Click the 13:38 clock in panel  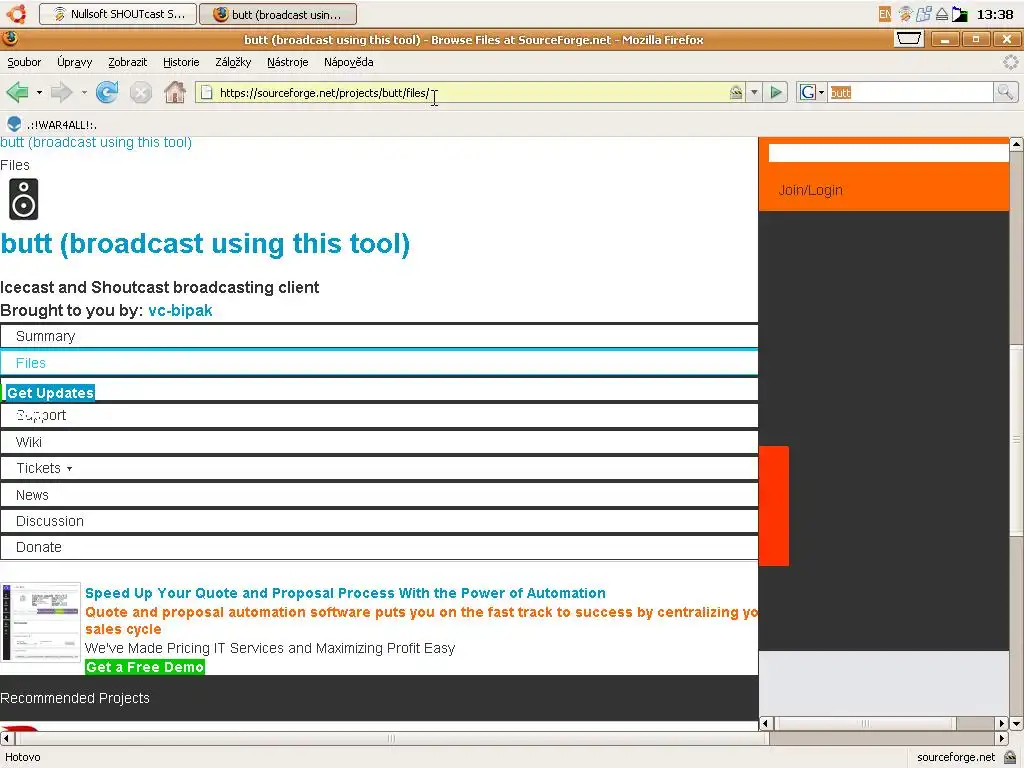tap(995, 14)
